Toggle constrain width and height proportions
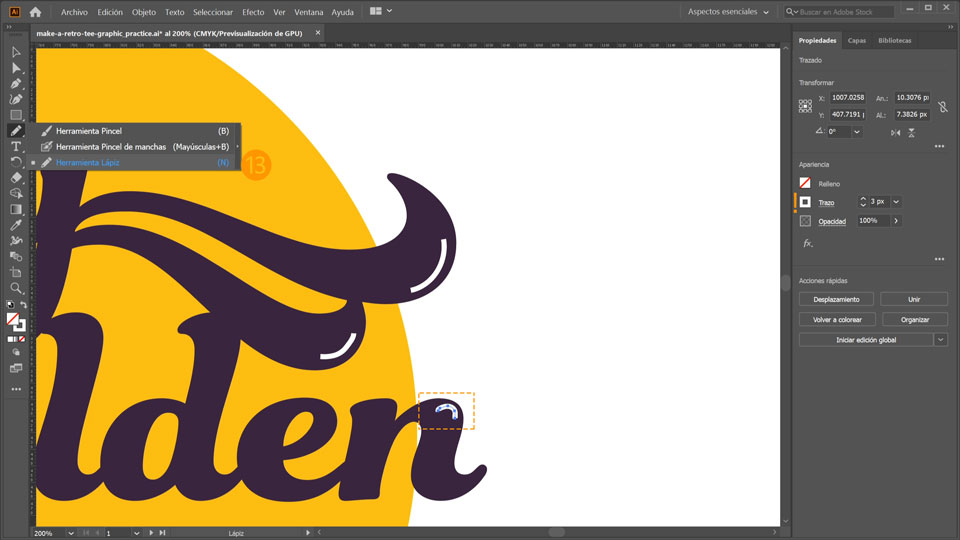The height and width of the screenshot is (540, 960). point(943,107)
